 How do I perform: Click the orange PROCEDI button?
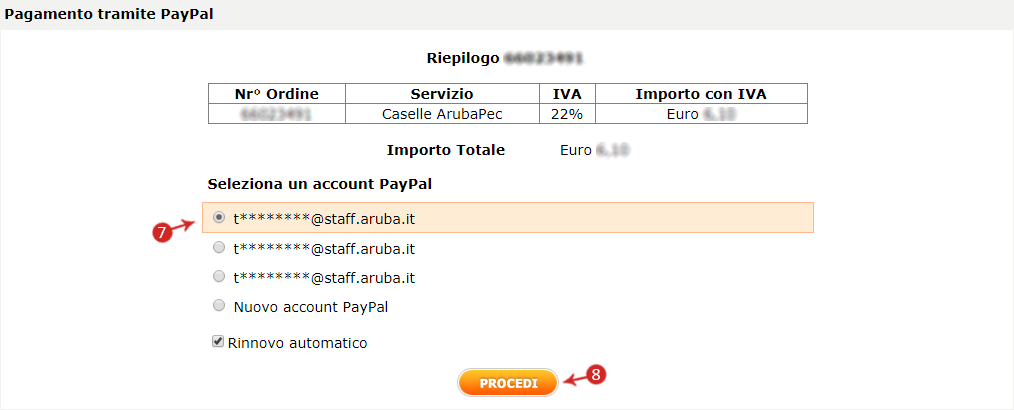[x=508, y=383]
